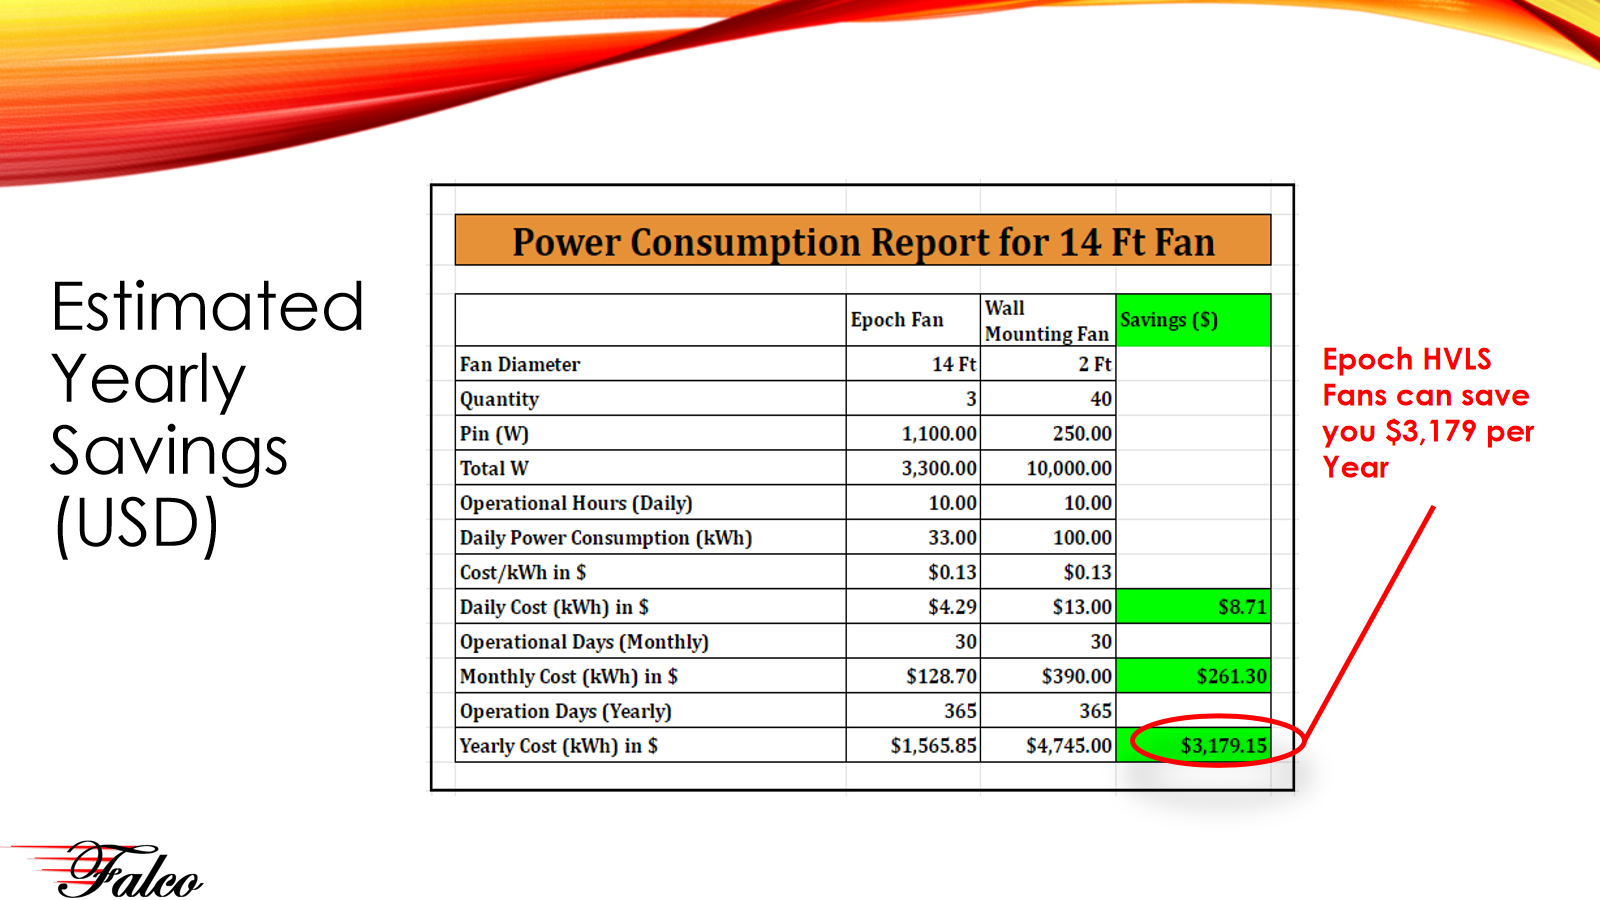Image resolution: width=1600 pixels, height=900 pixels.
Task: Click the 'Quantity' row label
Action: click(499, 399)
